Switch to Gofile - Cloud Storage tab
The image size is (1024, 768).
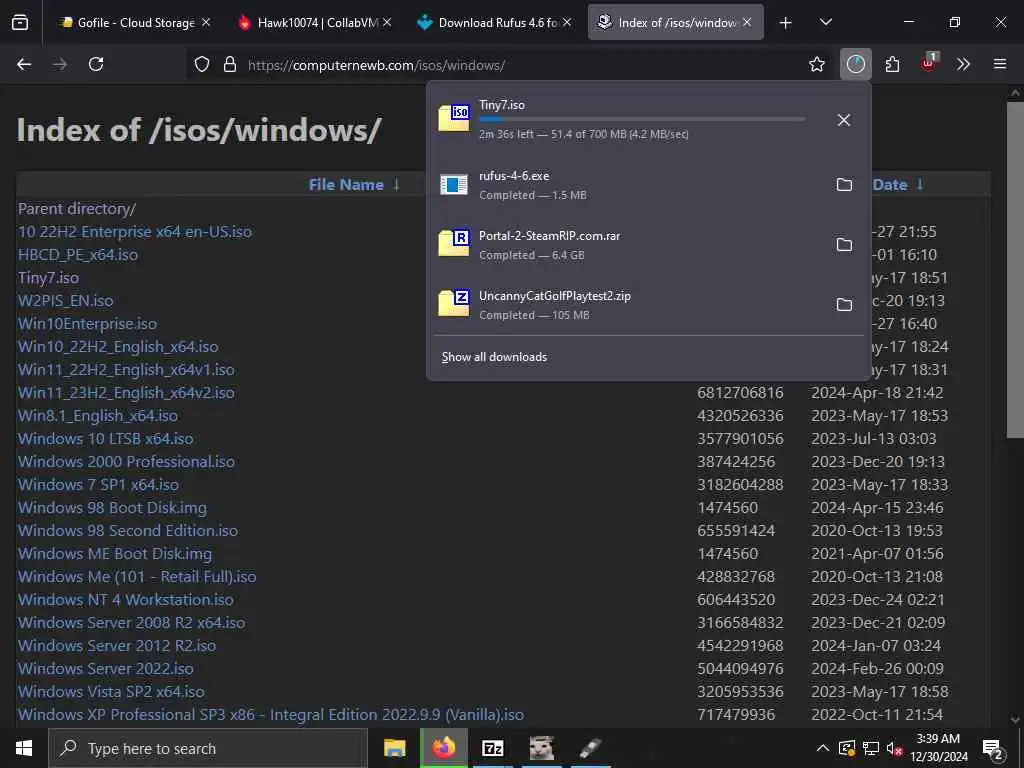(x=135, y=22)
